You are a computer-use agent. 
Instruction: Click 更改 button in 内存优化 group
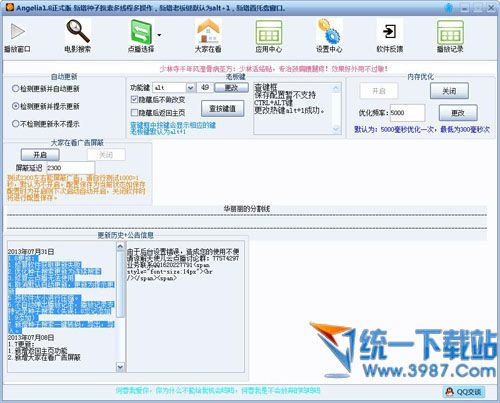pos(458,113)
